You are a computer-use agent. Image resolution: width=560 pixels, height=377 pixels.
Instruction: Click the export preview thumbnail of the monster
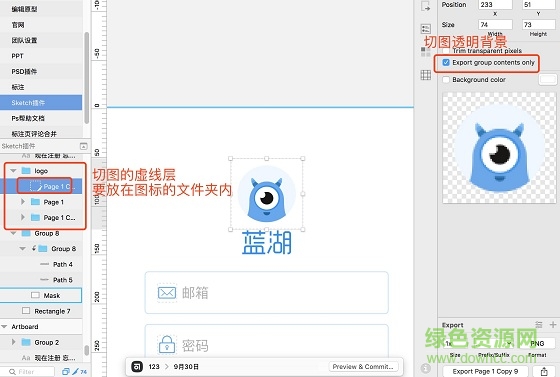tap(499, 148)
